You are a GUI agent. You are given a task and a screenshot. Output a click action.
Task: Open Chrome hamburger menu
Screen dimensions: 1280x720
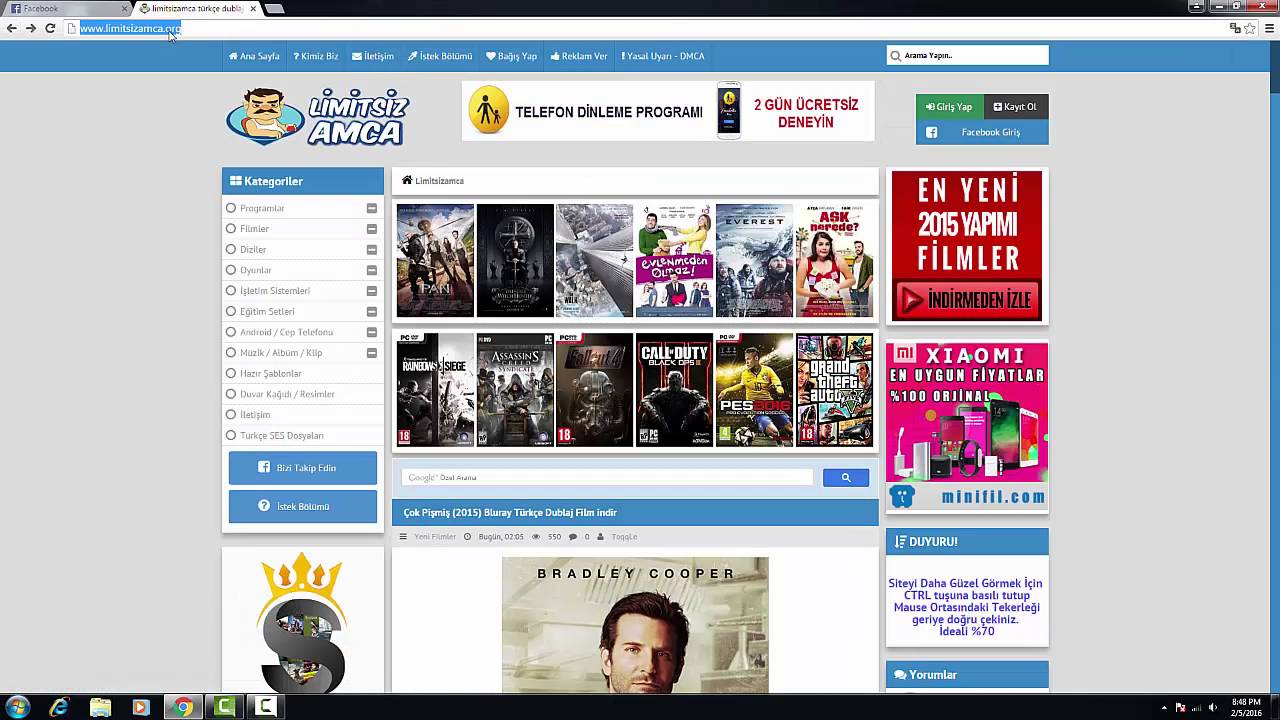[x=1270, y=28]
